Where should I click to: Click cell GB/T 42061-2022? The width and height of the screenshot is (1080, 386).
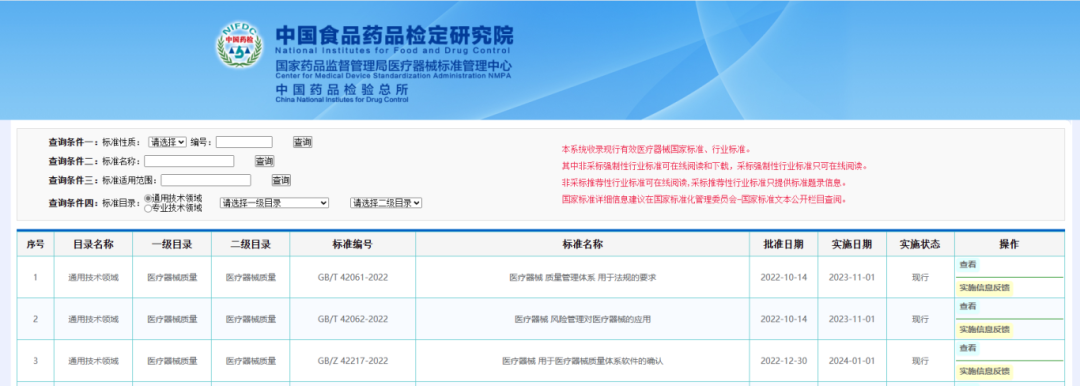(x=353, y=278)
